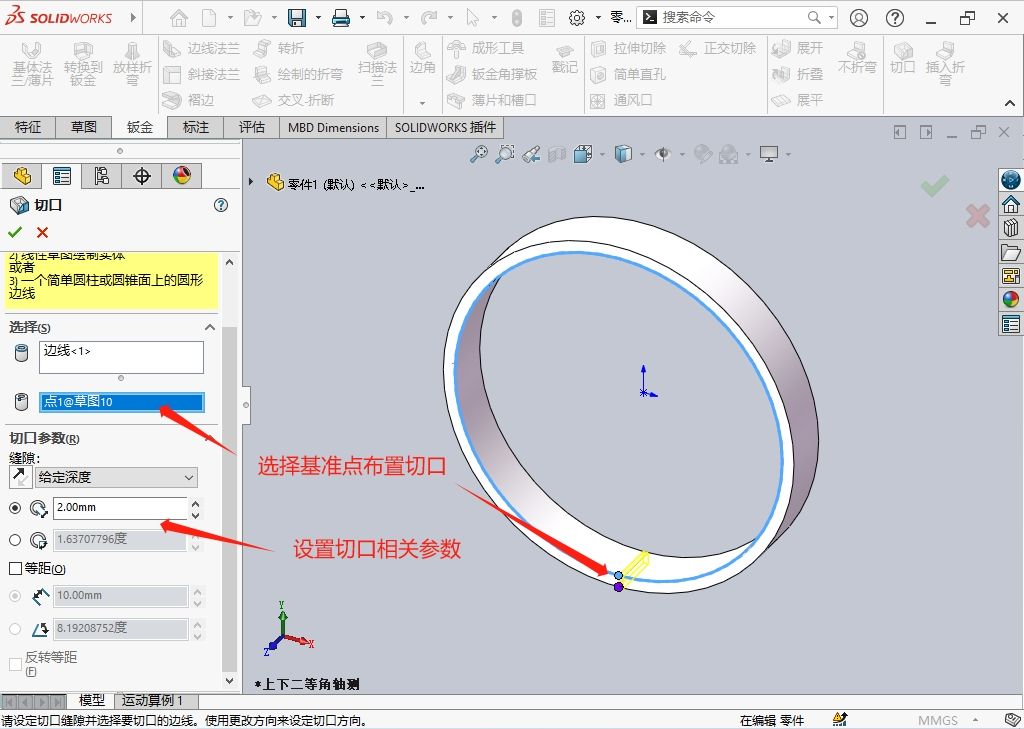The image size is (1024, 729).
Task: Select the 2.00mm gap distance radio button
Action: tap(15, 508)
